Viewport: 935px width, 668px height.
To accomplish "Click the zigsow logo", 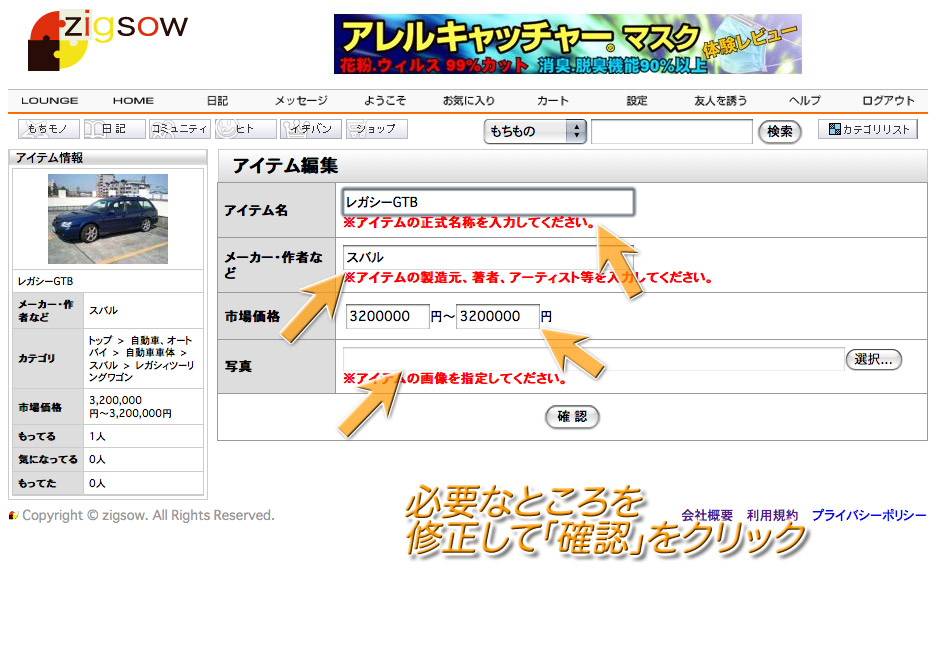I will (x=108, y=40).
